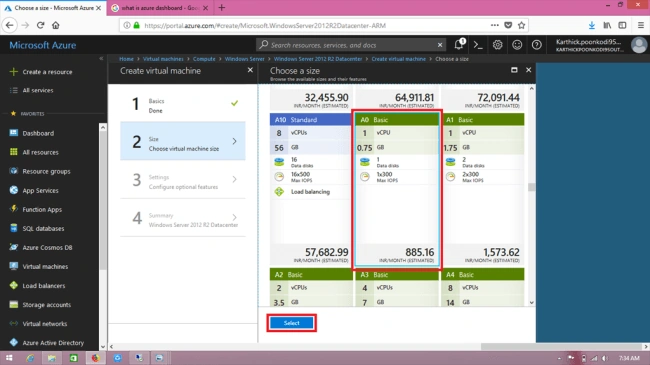650x365 pixels.
Task: Select the A10 Standard size card
Action: pyautogui.click(x=310, y=190)
